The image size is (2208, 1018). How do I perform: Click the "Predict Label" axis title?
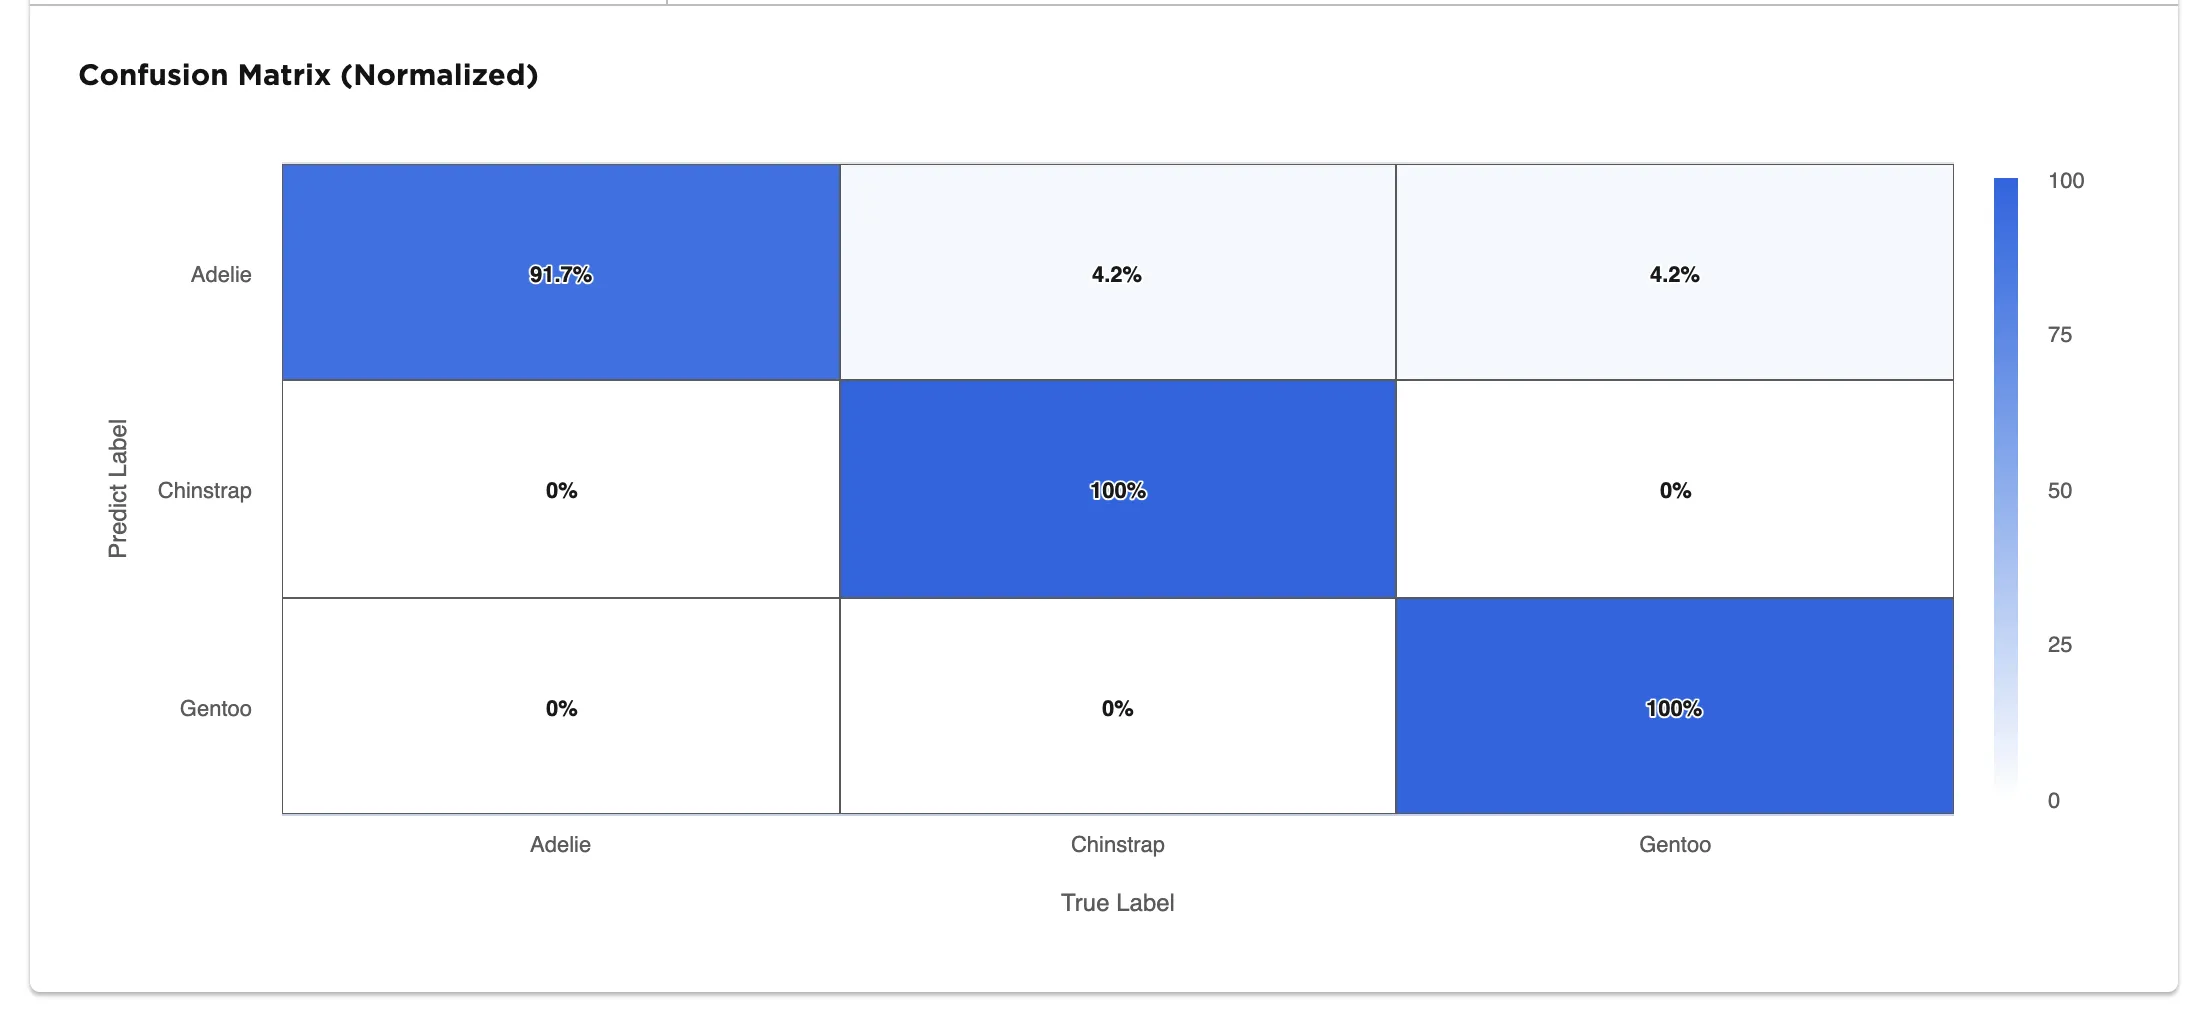118,488
